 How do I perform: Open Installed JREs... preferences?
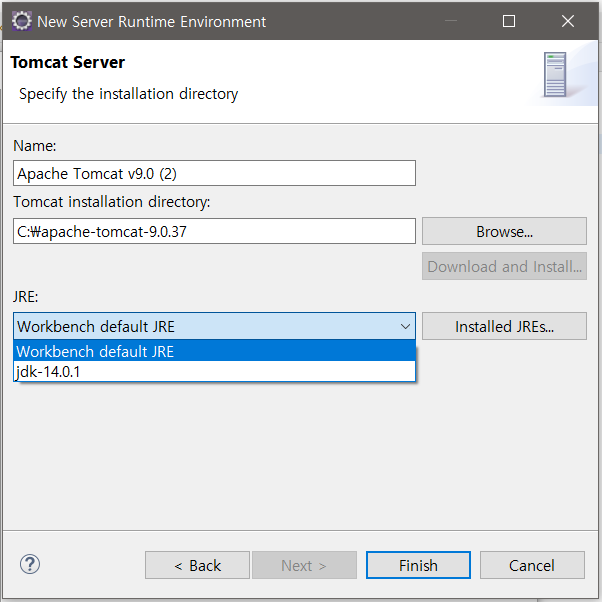[x=504, y=326]
